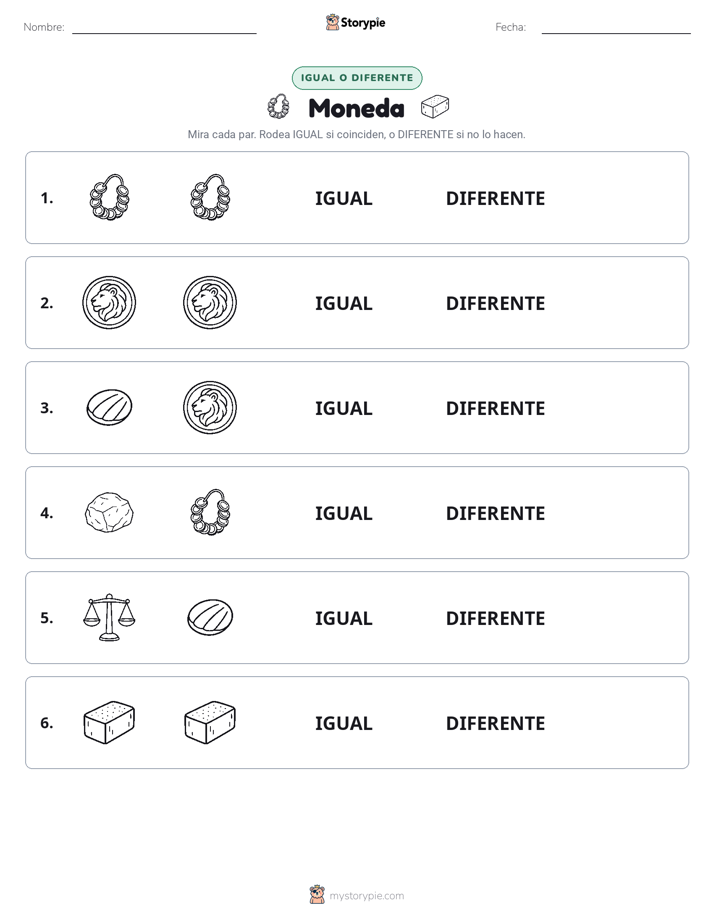Click the second coin string in row 1
The image size is (714, 924).
[x=210, y=197]
